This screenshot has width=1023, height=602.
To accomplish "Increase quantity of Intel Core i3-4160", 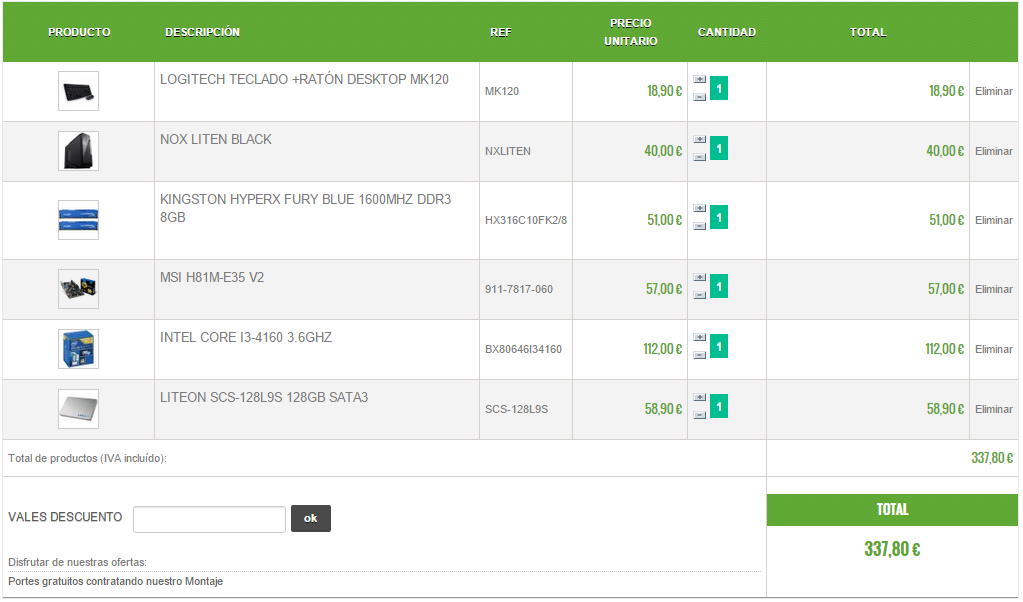I will [x=699, y=338].
